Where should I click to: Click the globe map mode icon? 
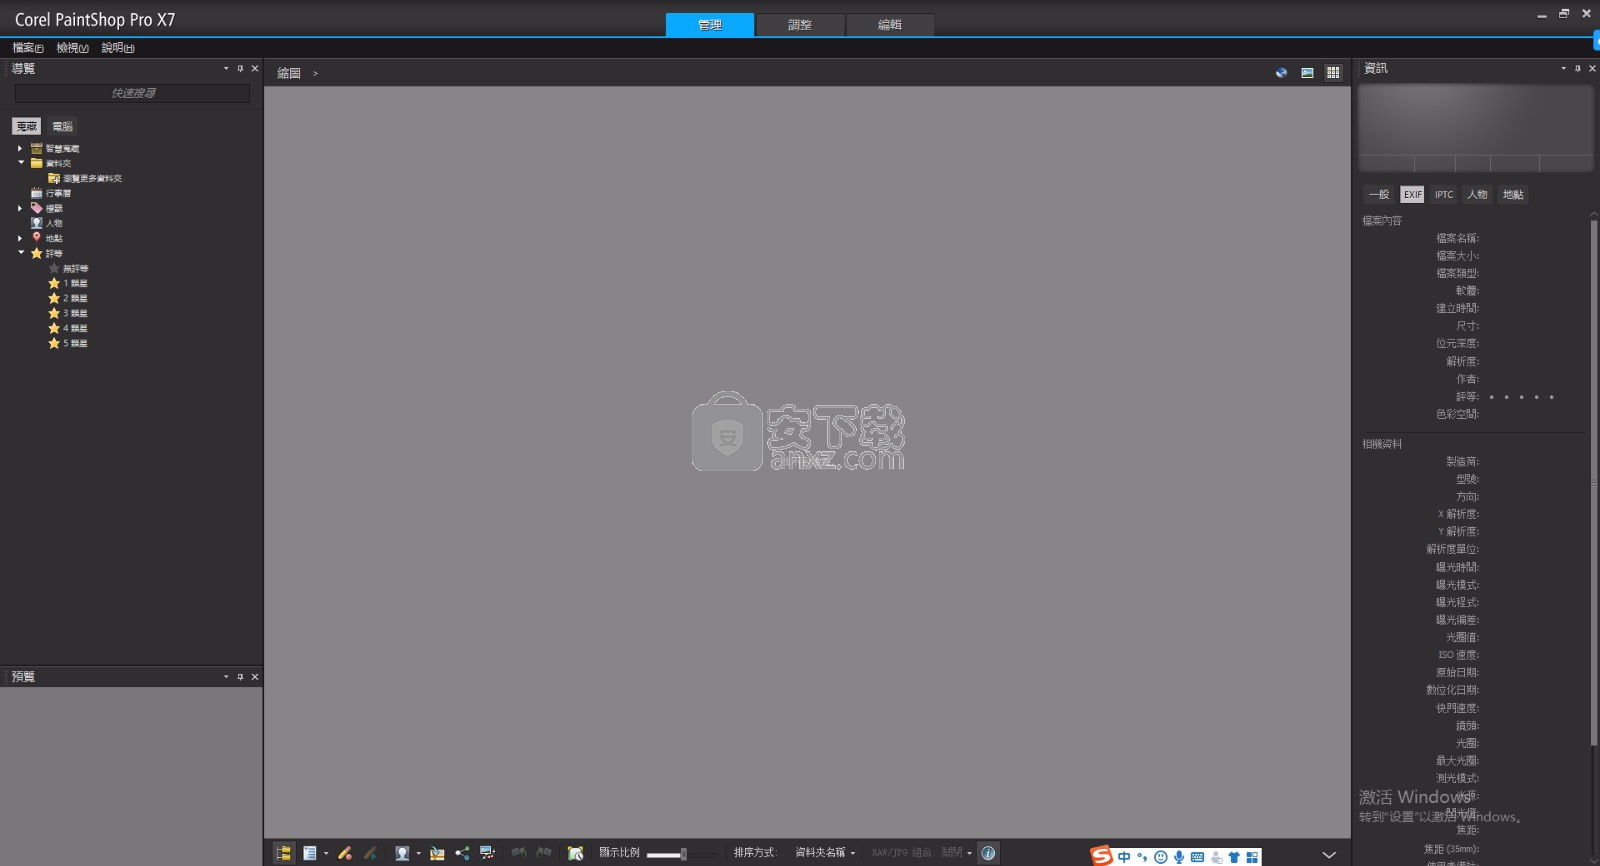(x=1281, y=73)
